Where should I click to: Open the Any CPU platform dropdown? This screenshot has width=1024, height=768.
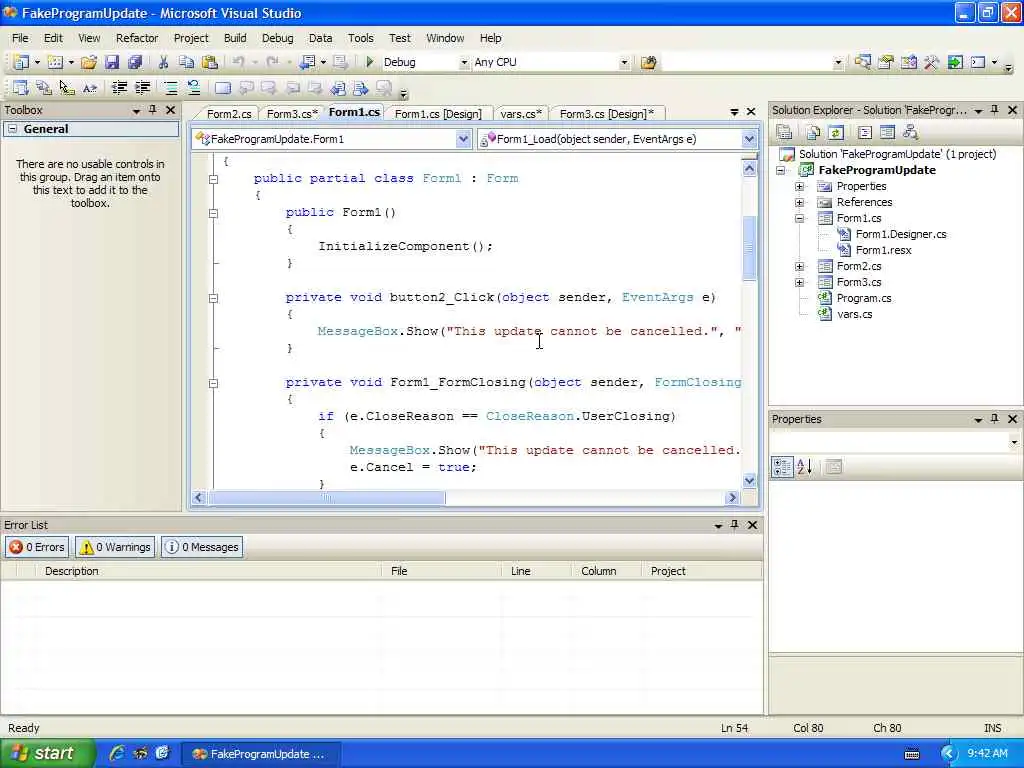624,62
